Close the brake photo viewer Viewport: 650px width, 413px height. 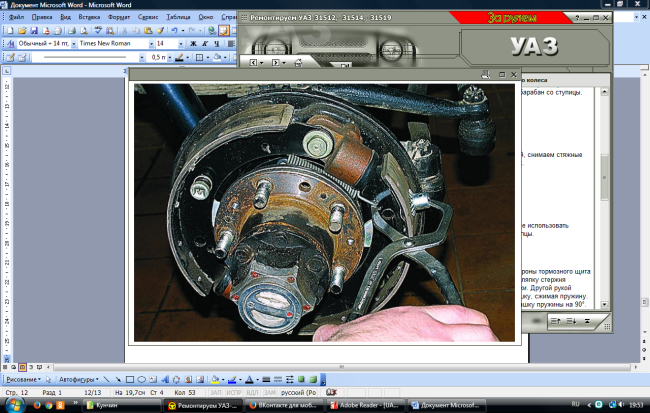pos(514,75)
